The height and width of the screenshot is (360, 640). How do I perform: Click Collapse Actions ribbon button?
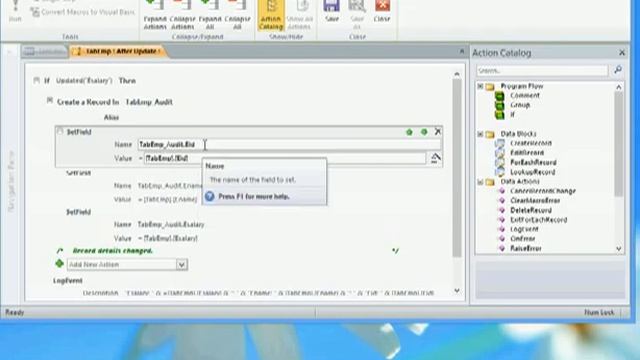click(182, 15)
